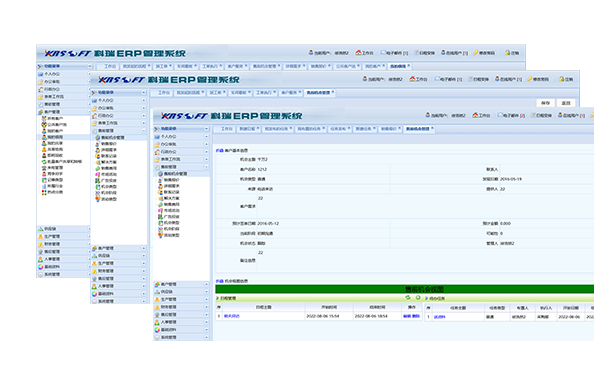594x372 pixels.
Task: Click 电子邮件 icon in front window header
Action: pos(500,115)
